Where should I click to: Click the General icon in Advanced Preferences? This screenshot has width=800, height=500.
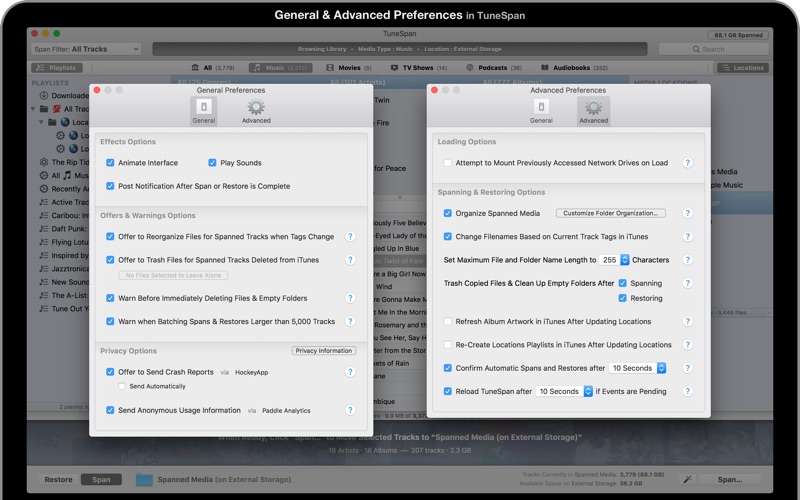pyautogui.click(x=541, y=110)
